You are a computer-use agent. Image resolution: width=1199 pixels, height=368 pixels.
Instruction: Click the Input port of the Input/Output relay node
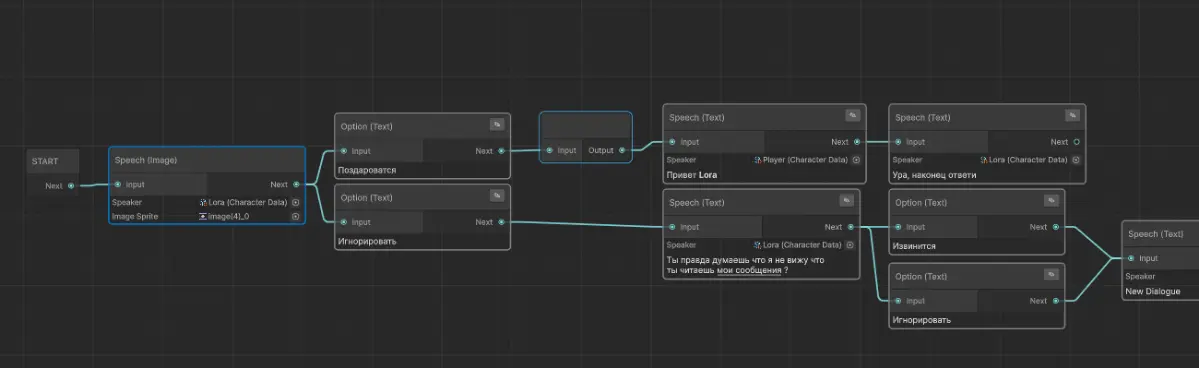point(549,151)
